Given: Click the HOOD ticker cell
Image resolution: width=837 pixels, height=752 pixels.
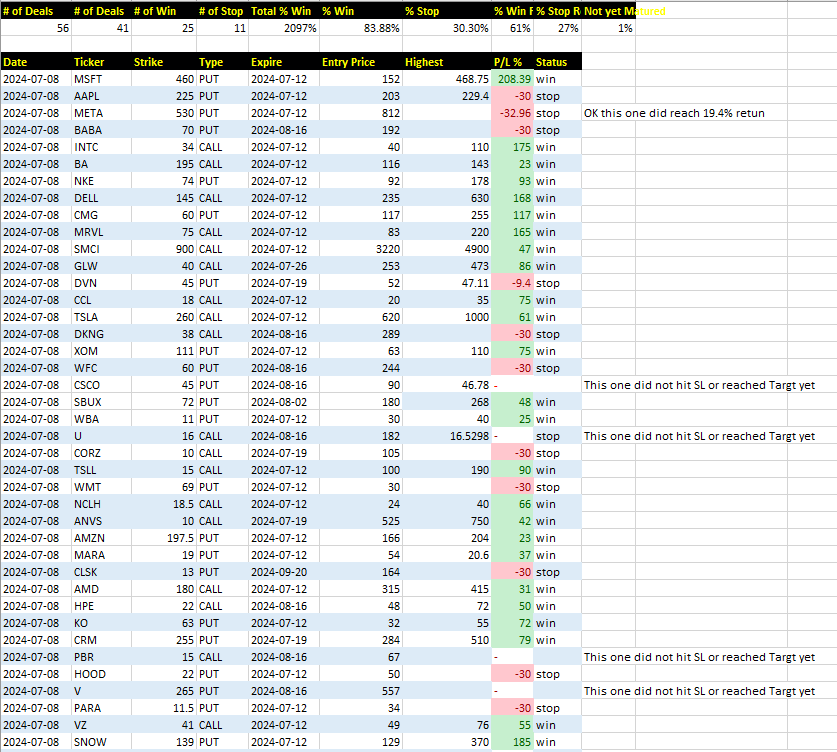Looking at the screenshot, I should click(101, 674).
